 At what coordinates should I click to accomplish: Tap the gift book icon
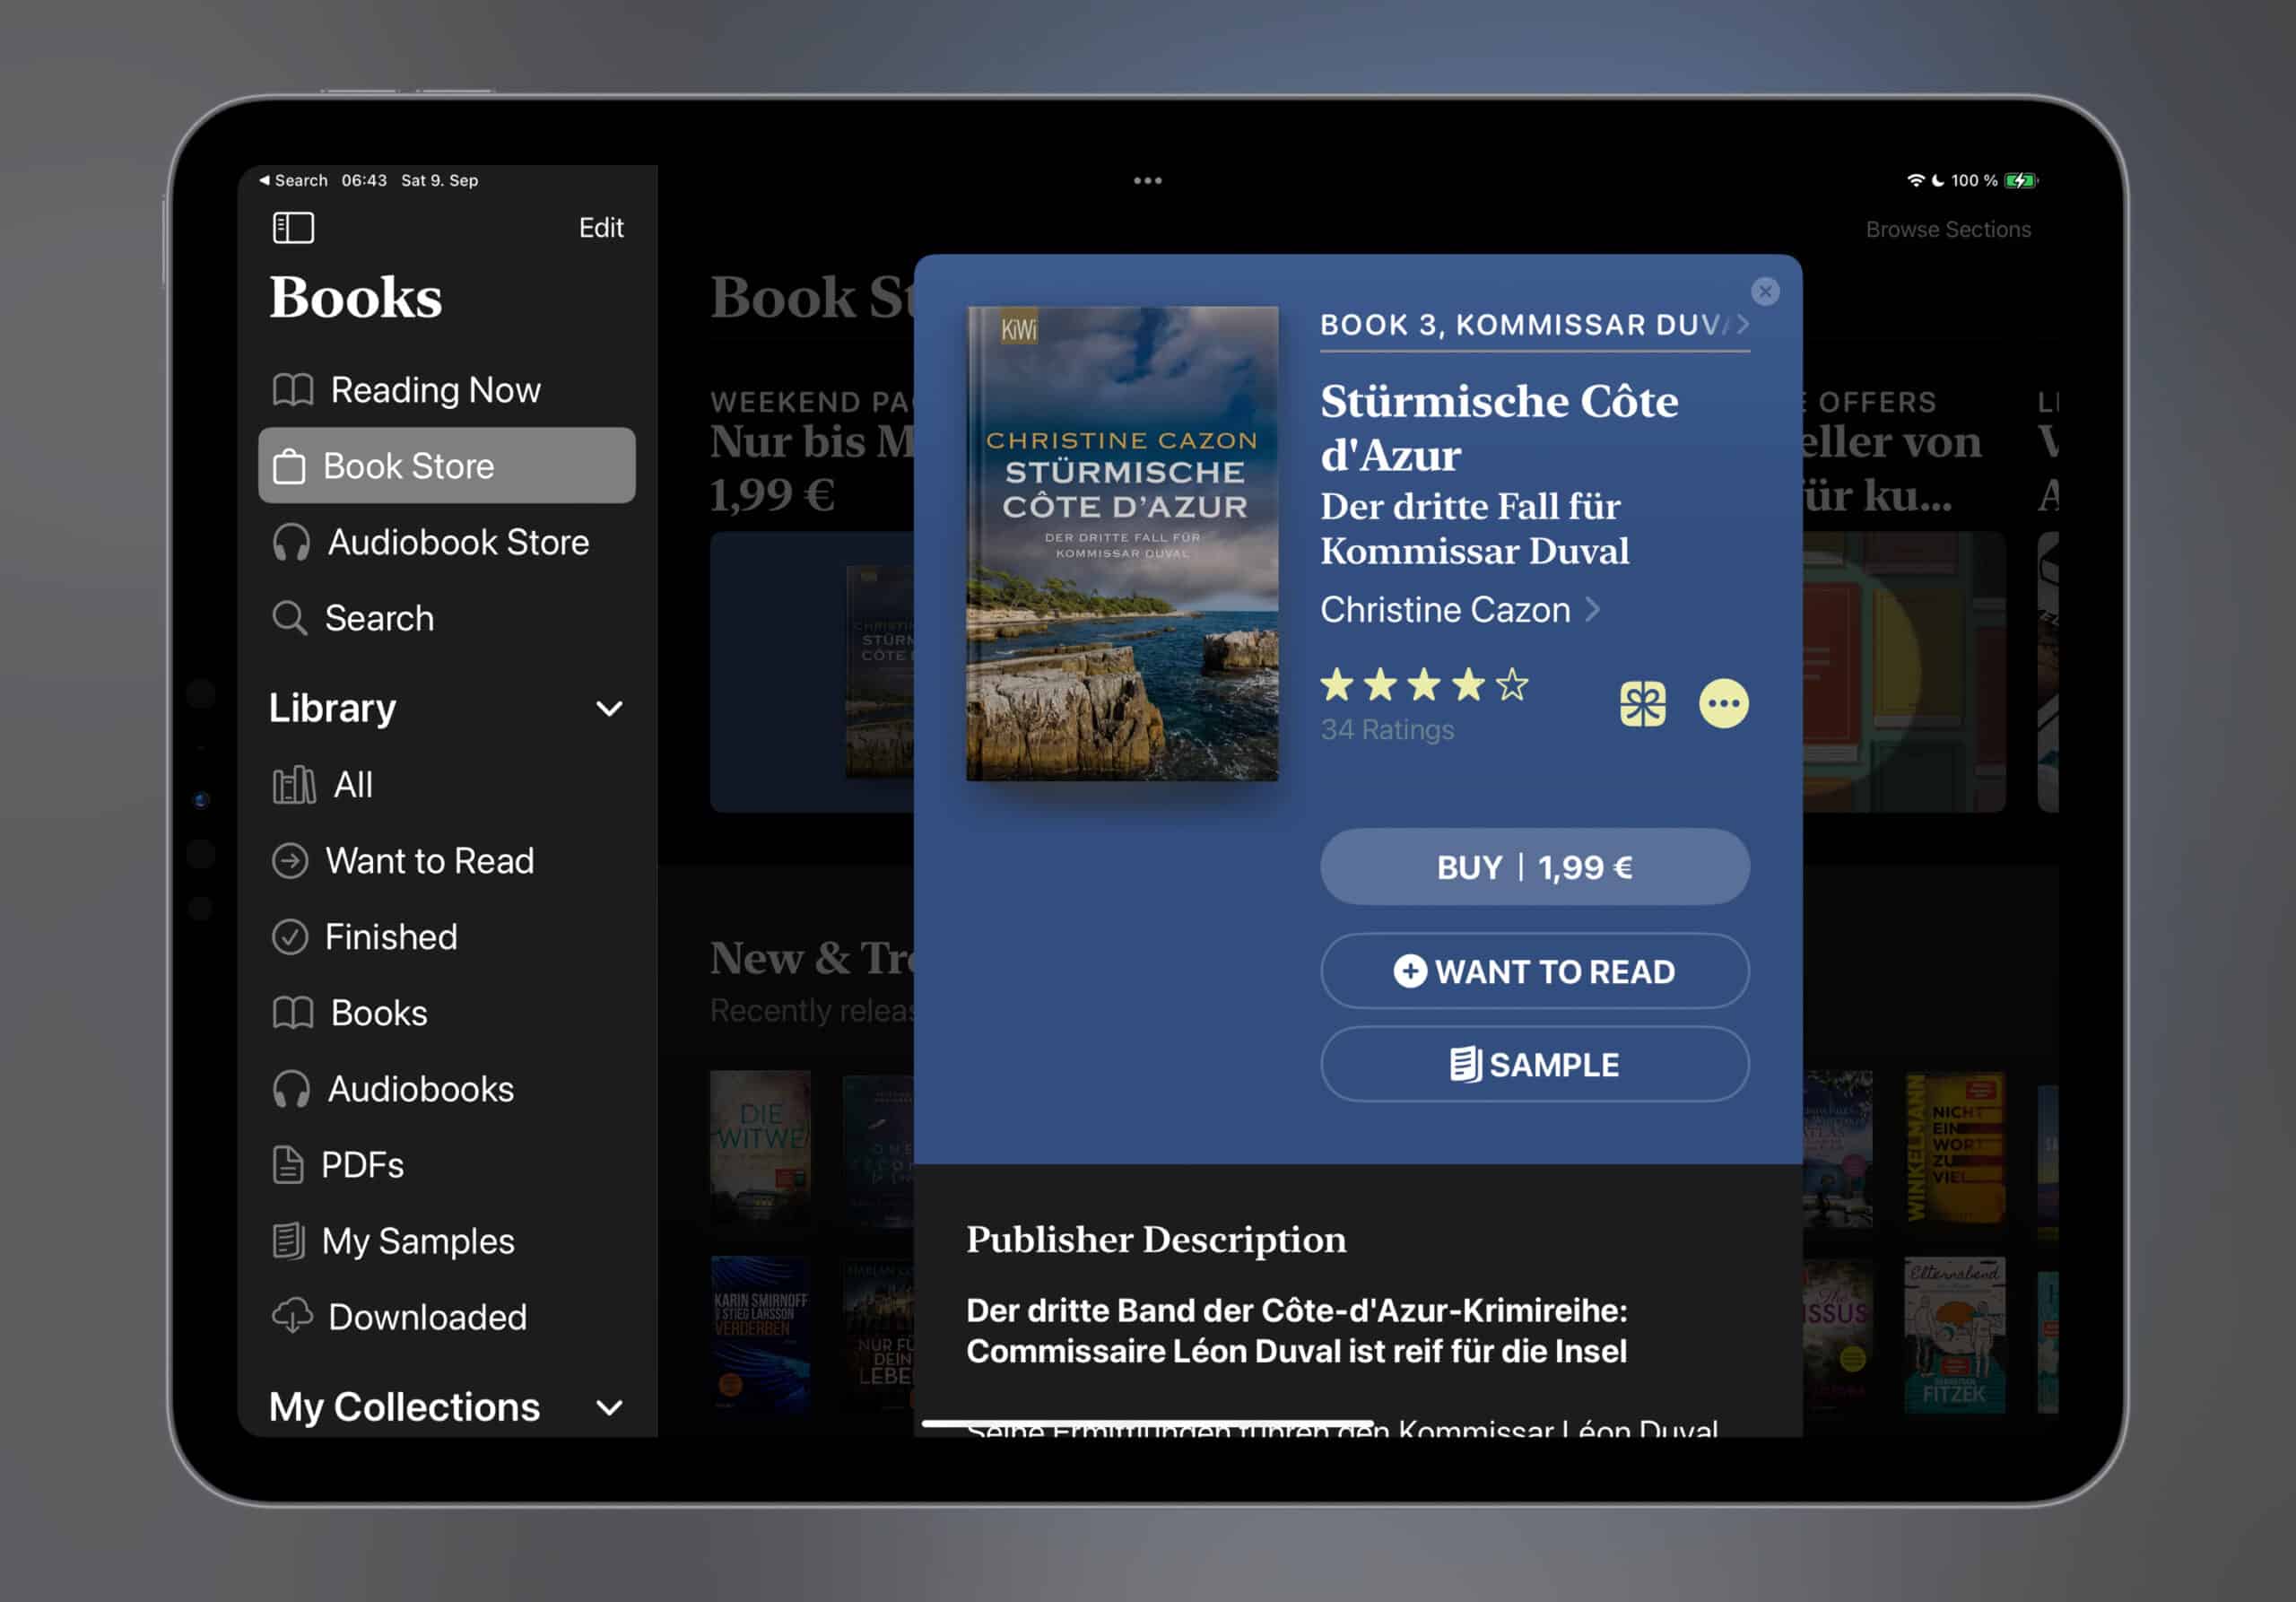(x=1643, y=704)
